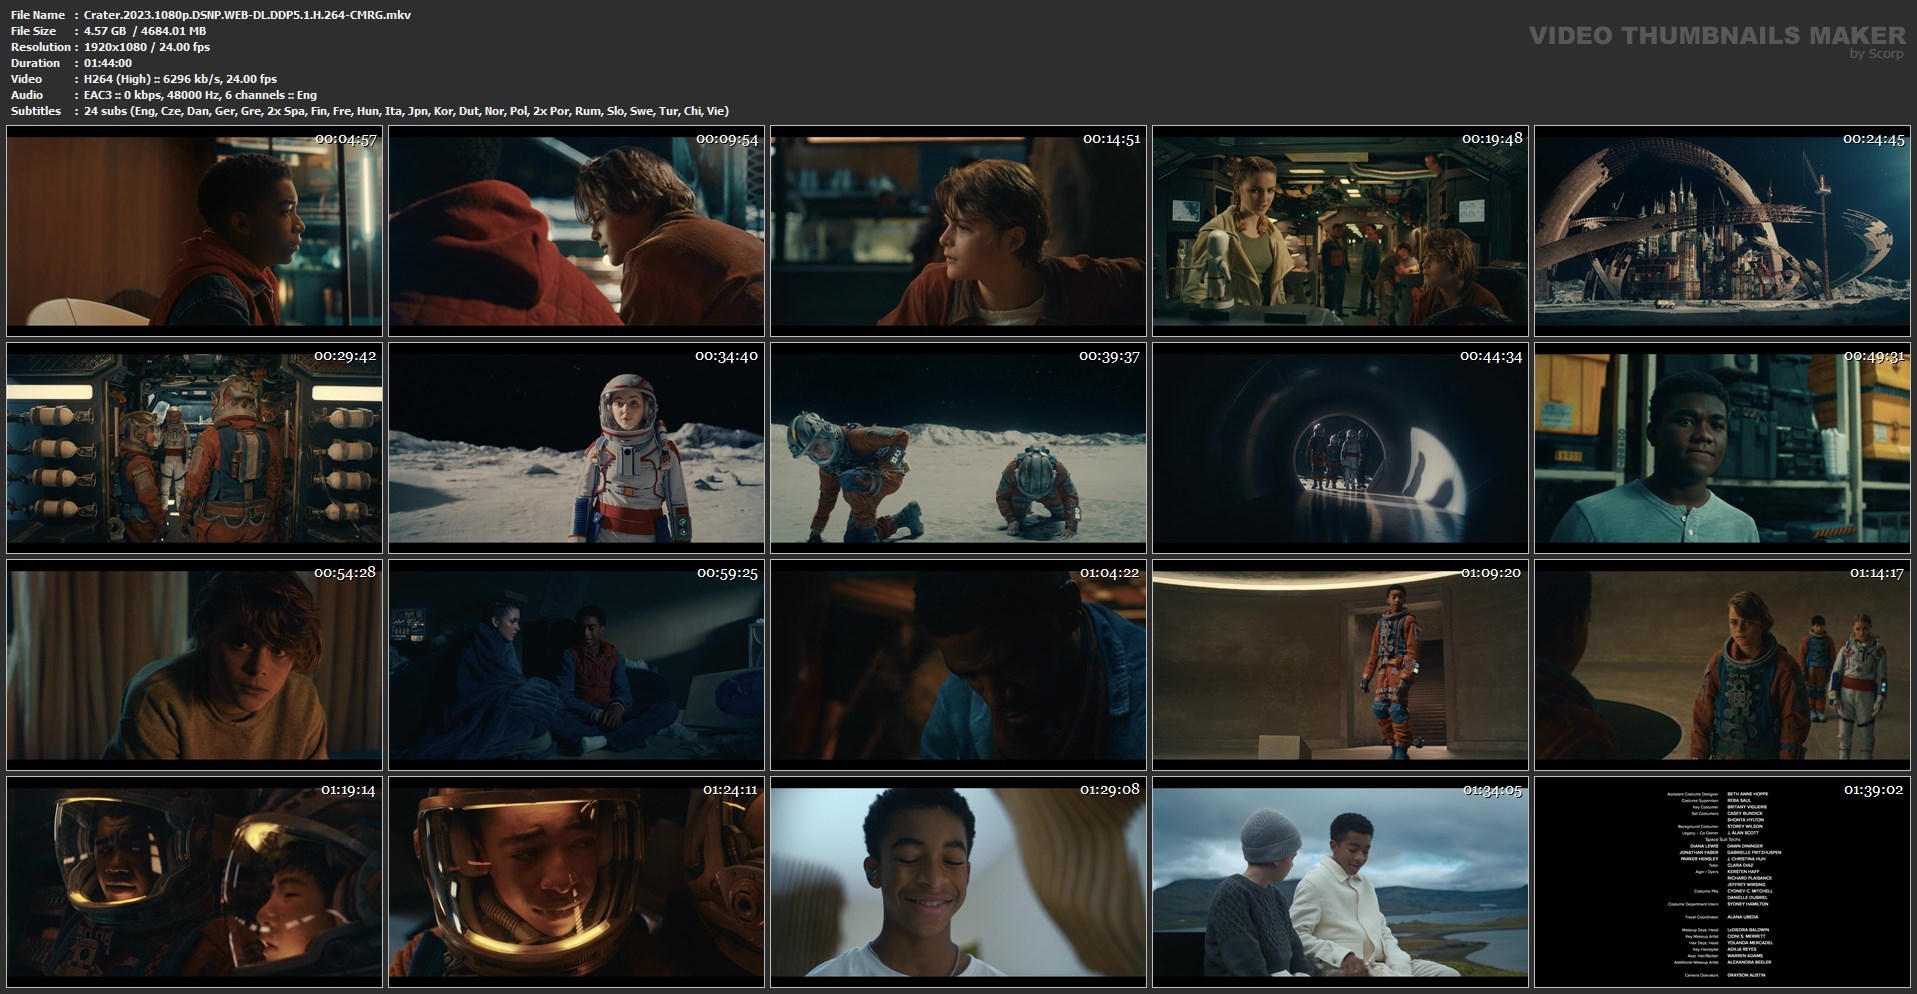This screenshot has height=994, width=1917.
Task: Click the video codec H264 (High) line
Action: (x=180, y=79)
